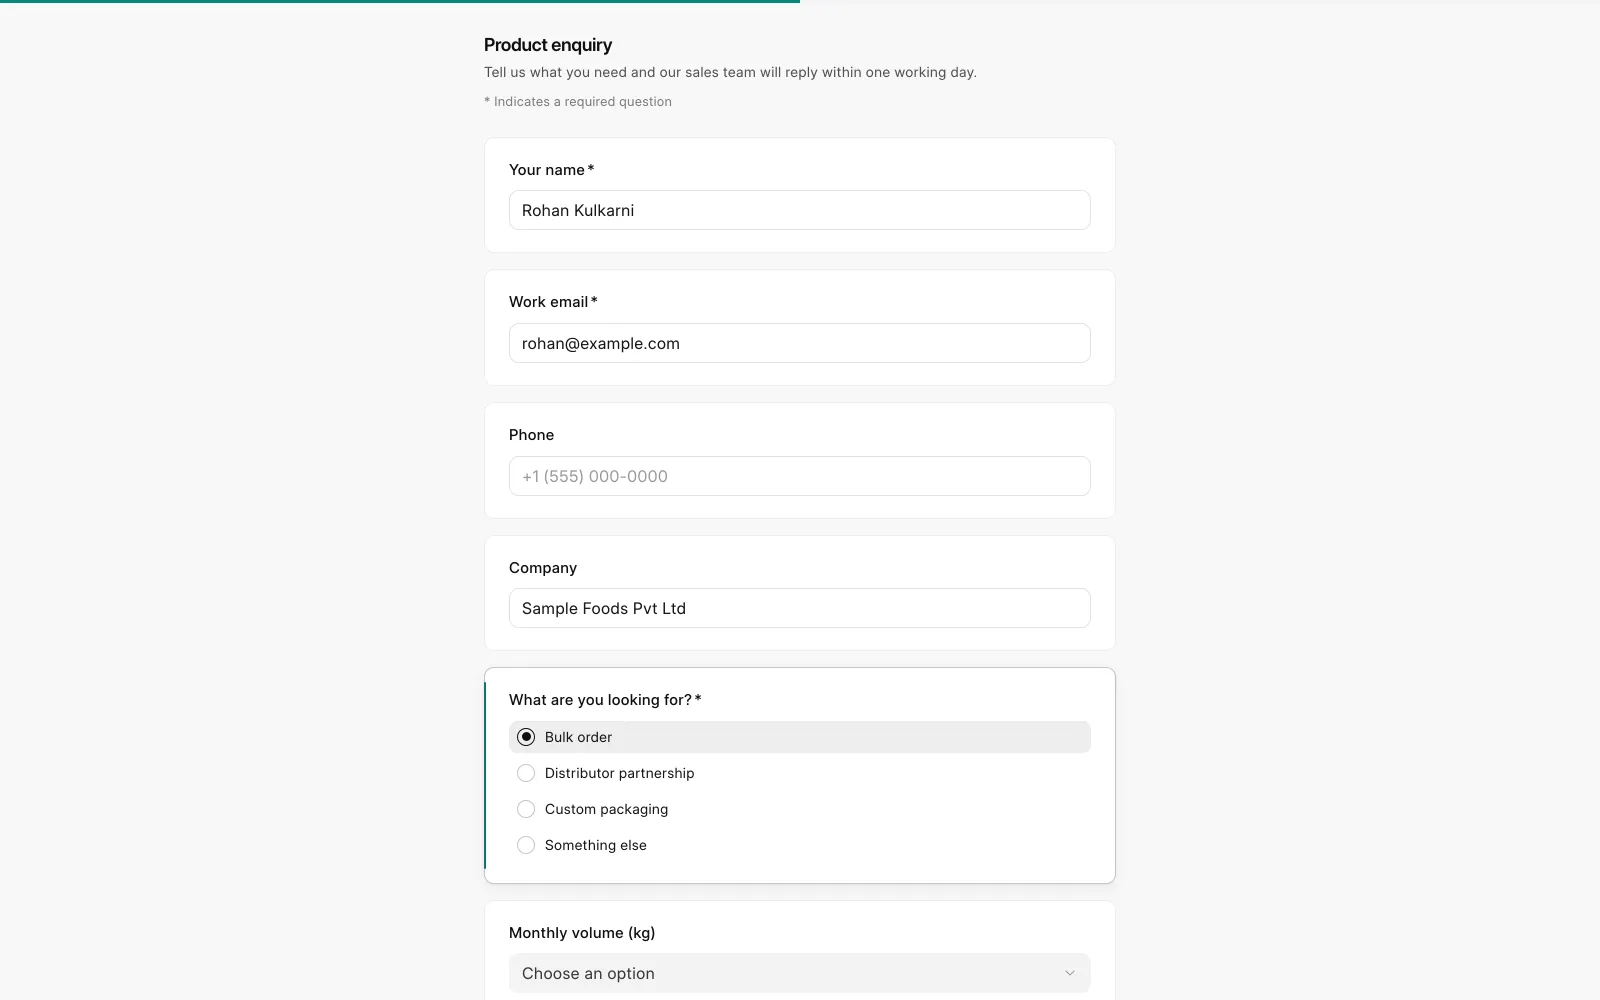Select the Distributor partnership radio option
Viewport: 1600px width, 1000px height.
(799, 773)
